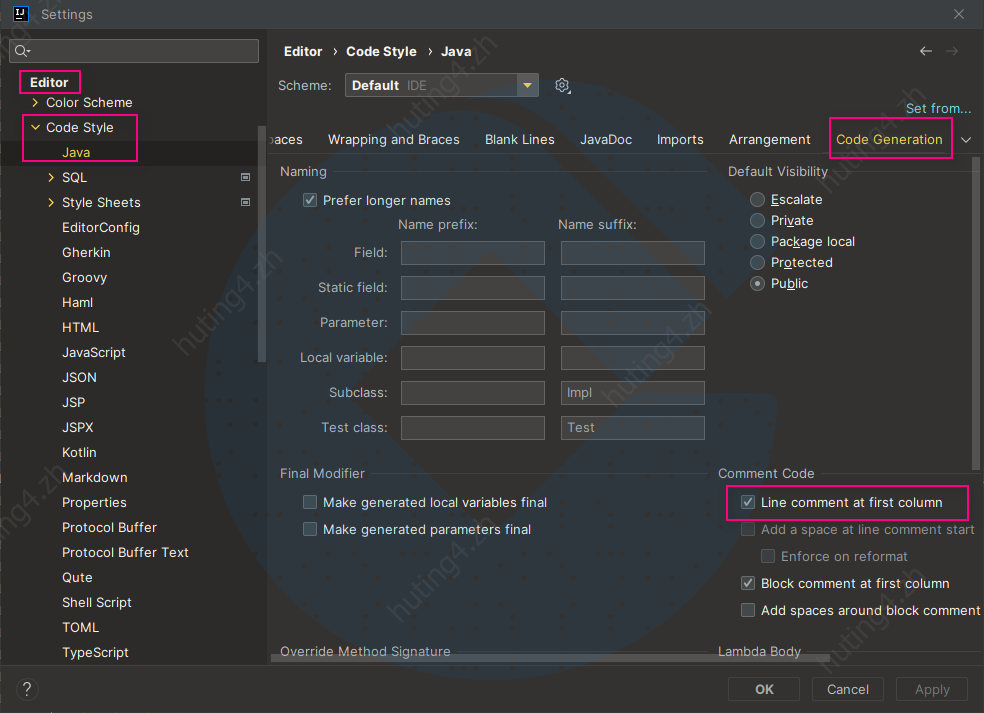The height and width of the screenshot is (713, 984).
Task: Click the IntelliJ logo in the title bar
Action: click(21, 14)
